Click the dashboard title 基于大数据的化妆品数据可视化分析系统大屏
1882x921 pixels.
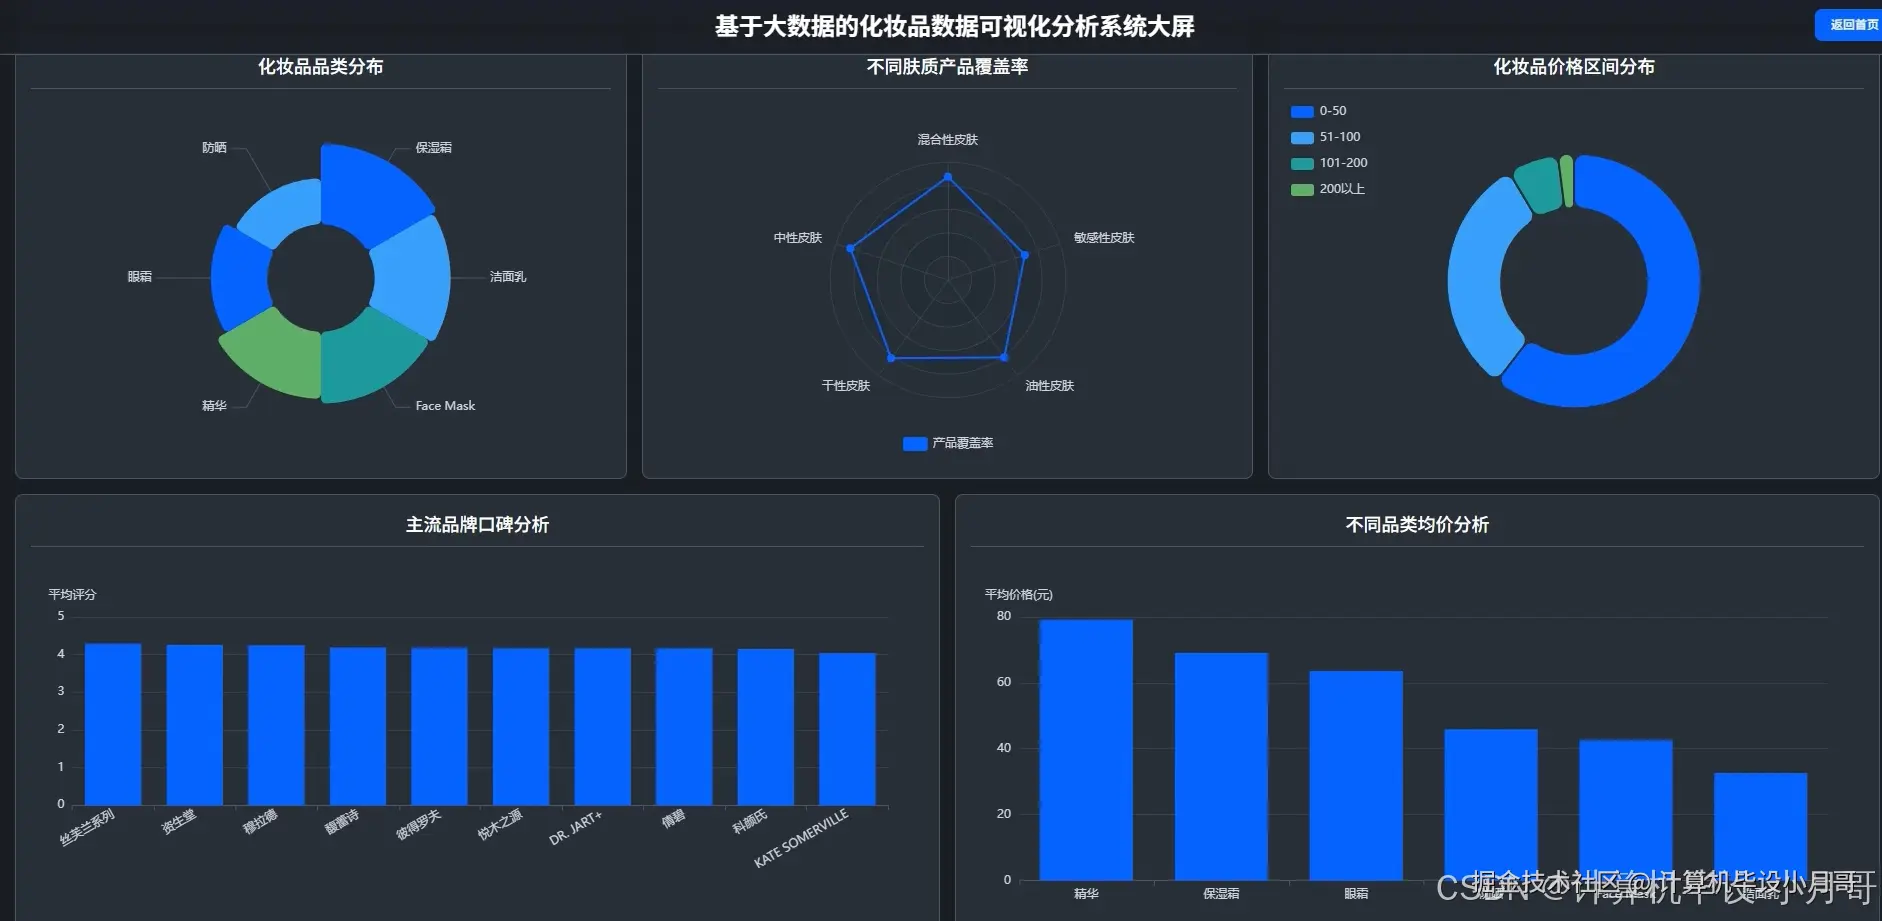953,27
